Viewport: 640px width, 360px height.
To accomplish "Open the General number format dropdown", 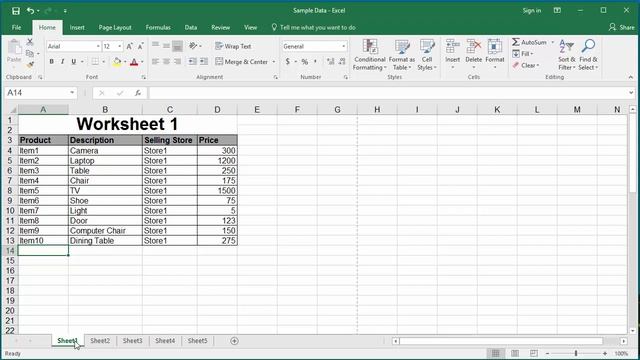I will [x=344, y=47].
